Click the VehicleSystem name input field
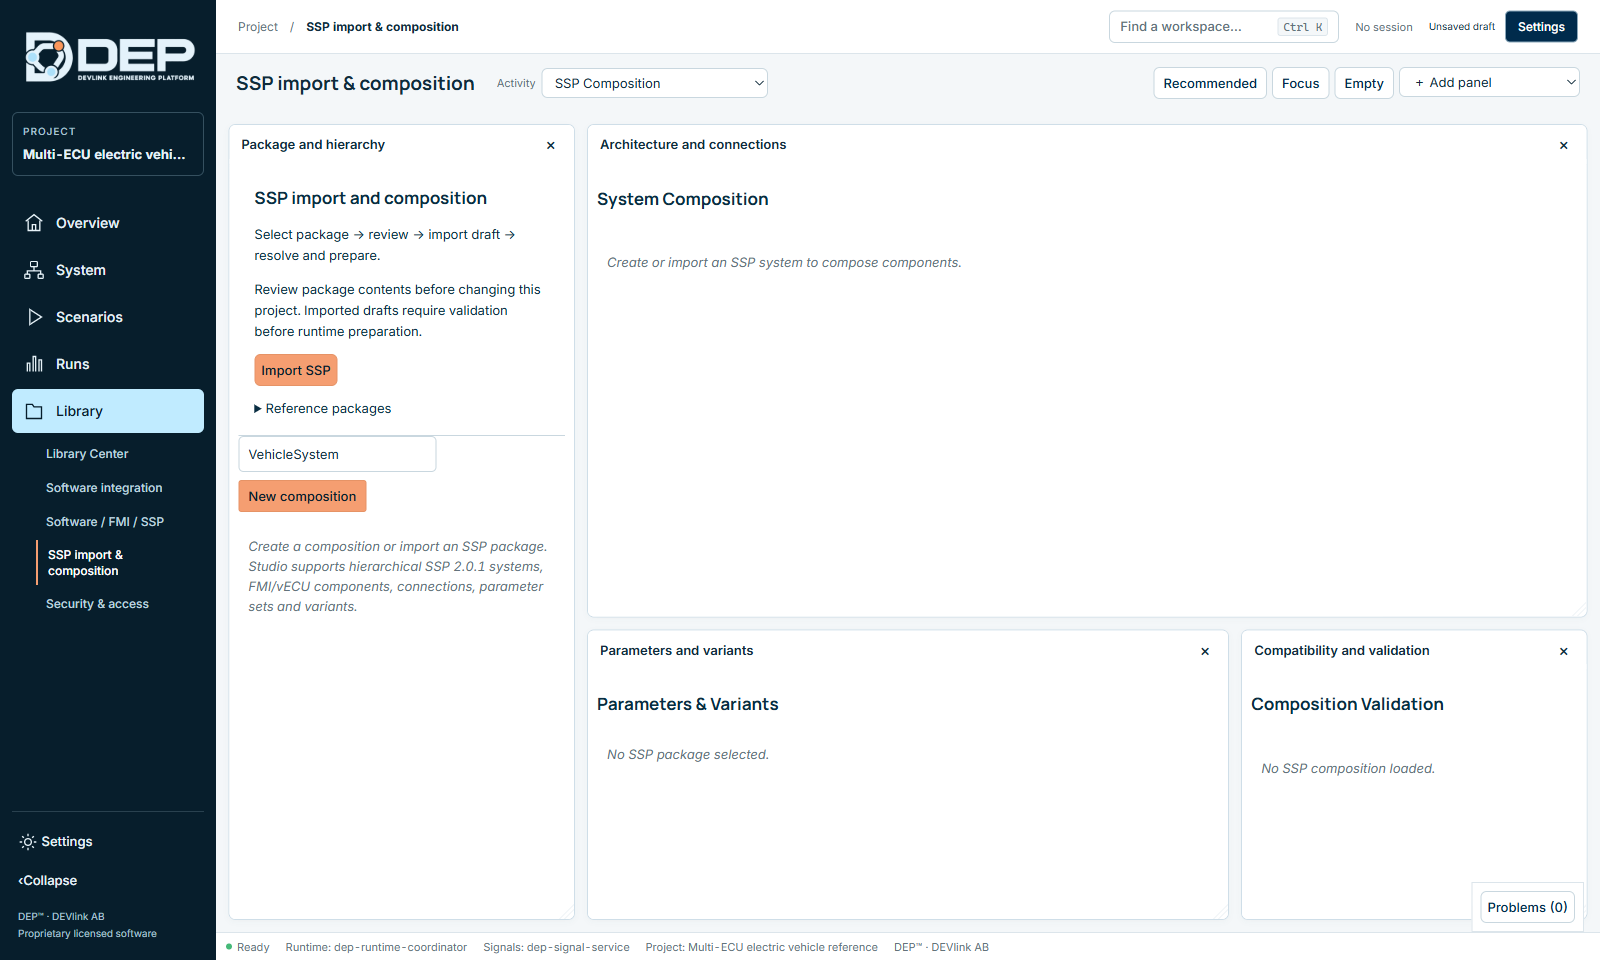 click(x=337, y=454)
